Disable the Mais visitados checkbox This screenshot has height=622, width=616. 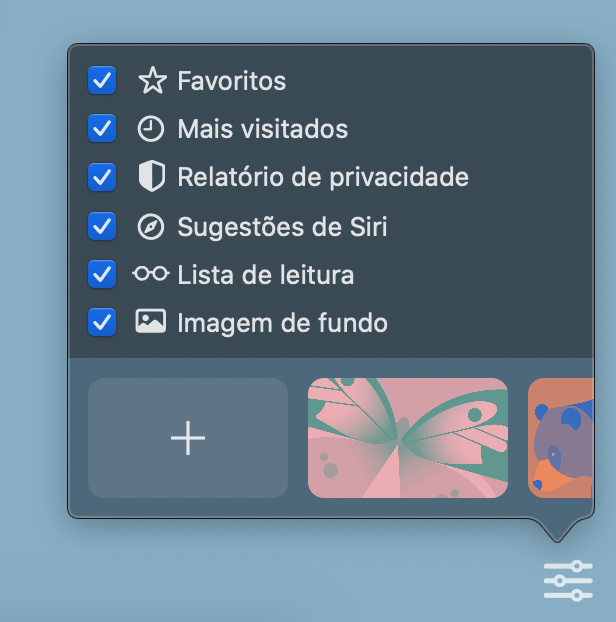(102, 129)
